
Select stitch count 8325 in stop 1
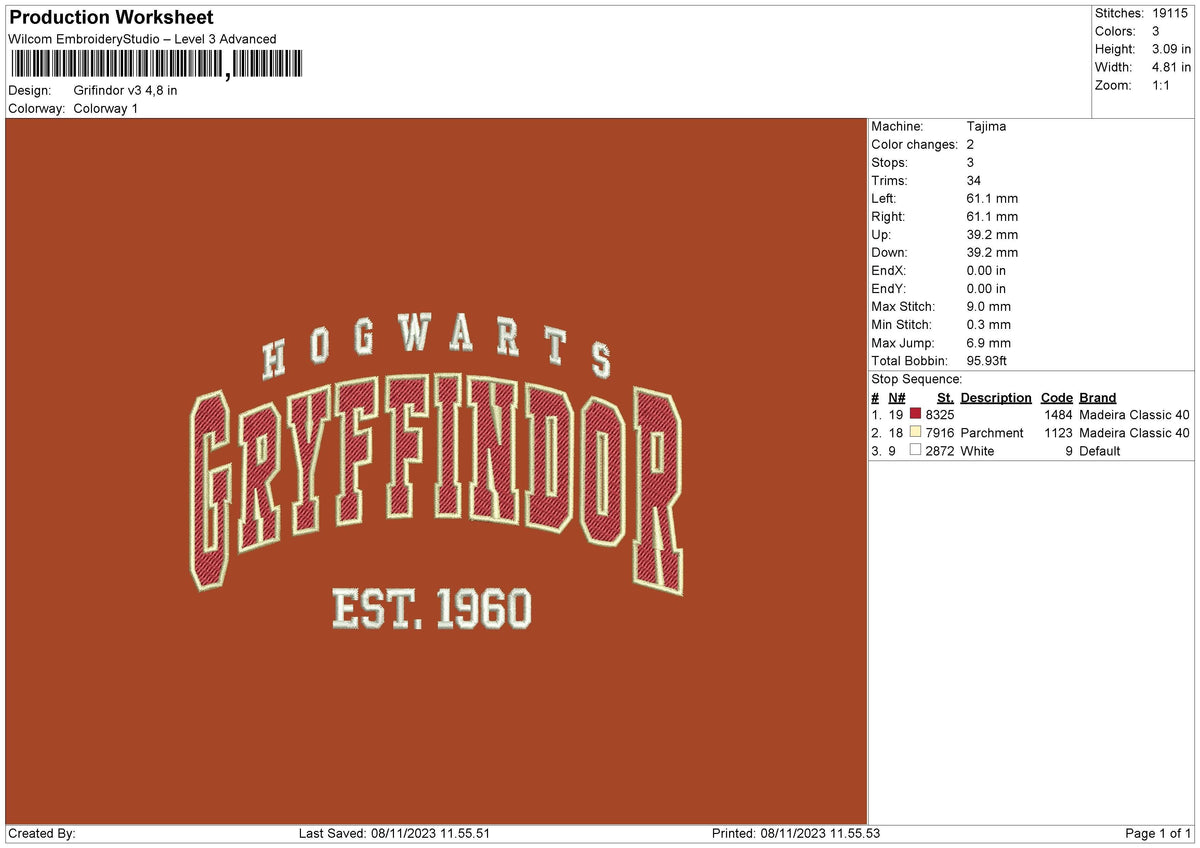click(x=940, y=414)
